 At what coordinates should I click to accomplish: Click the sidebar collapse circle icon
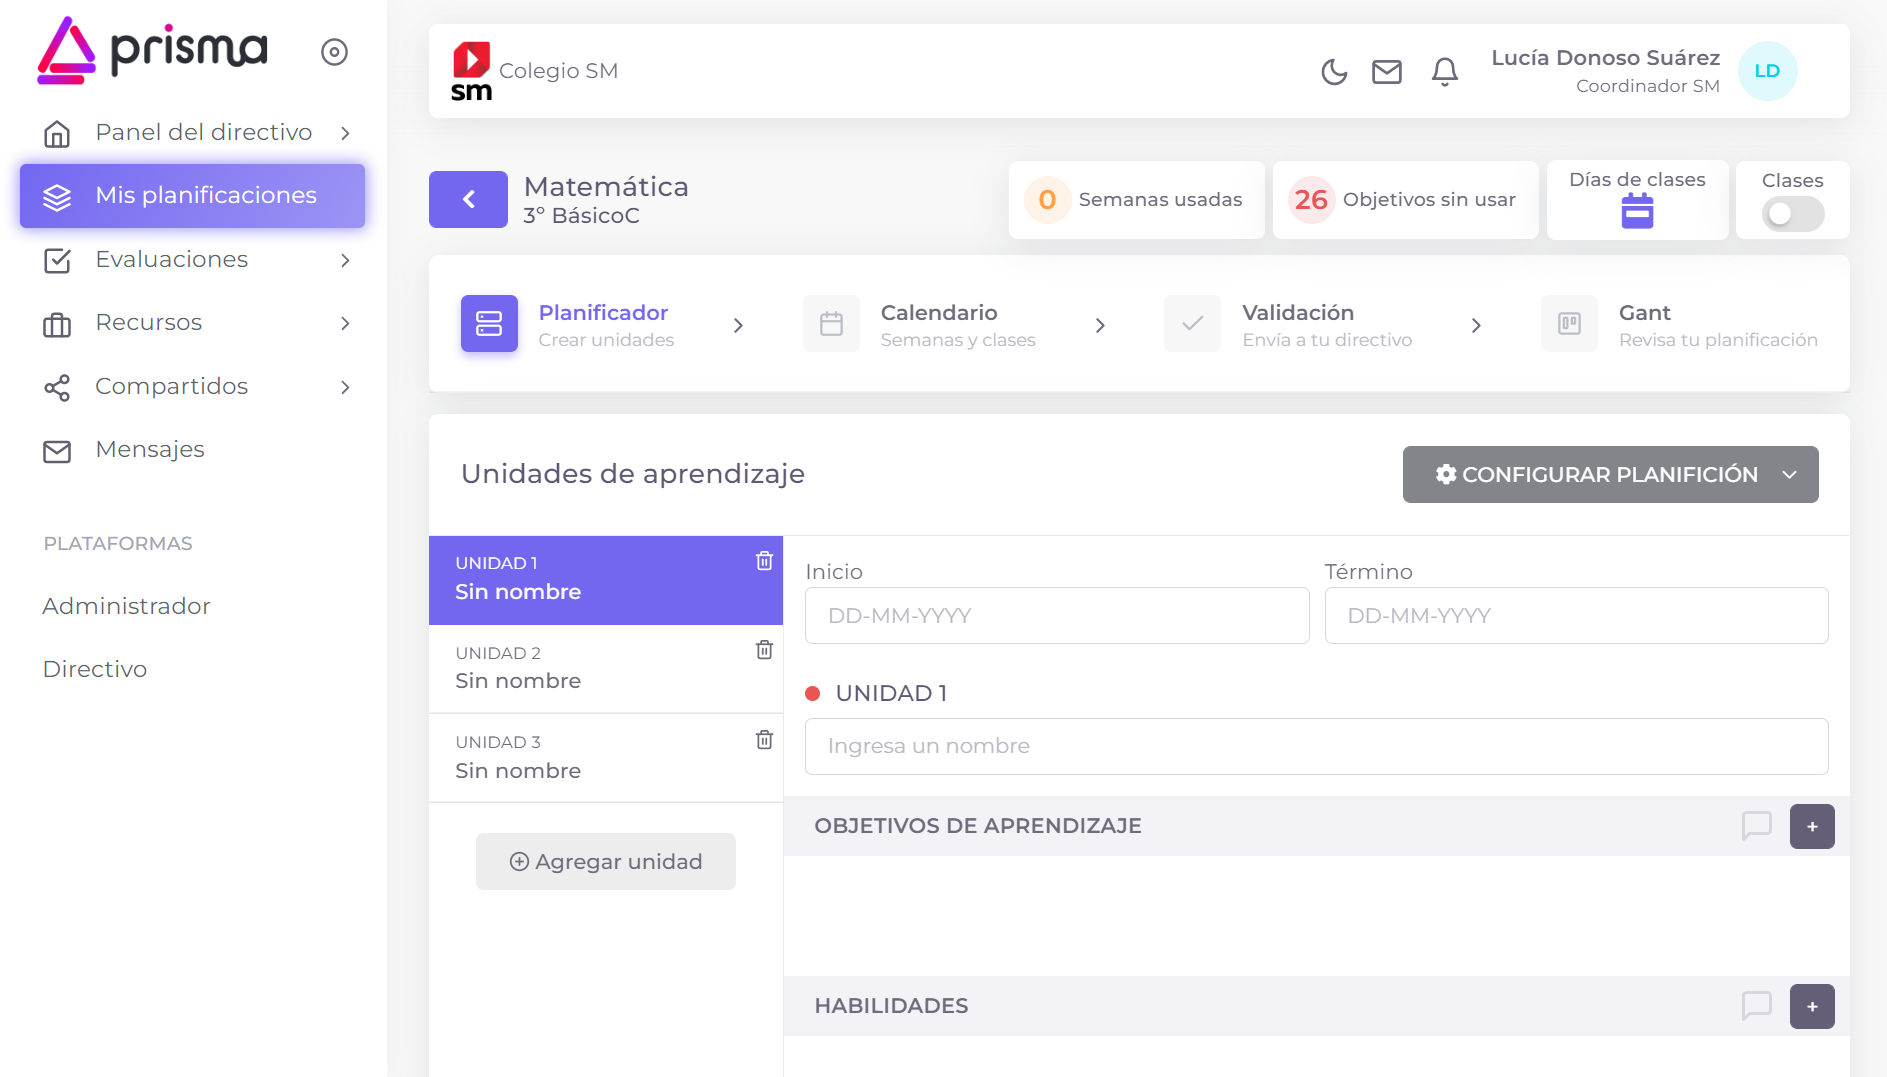[x=334, y=52]
